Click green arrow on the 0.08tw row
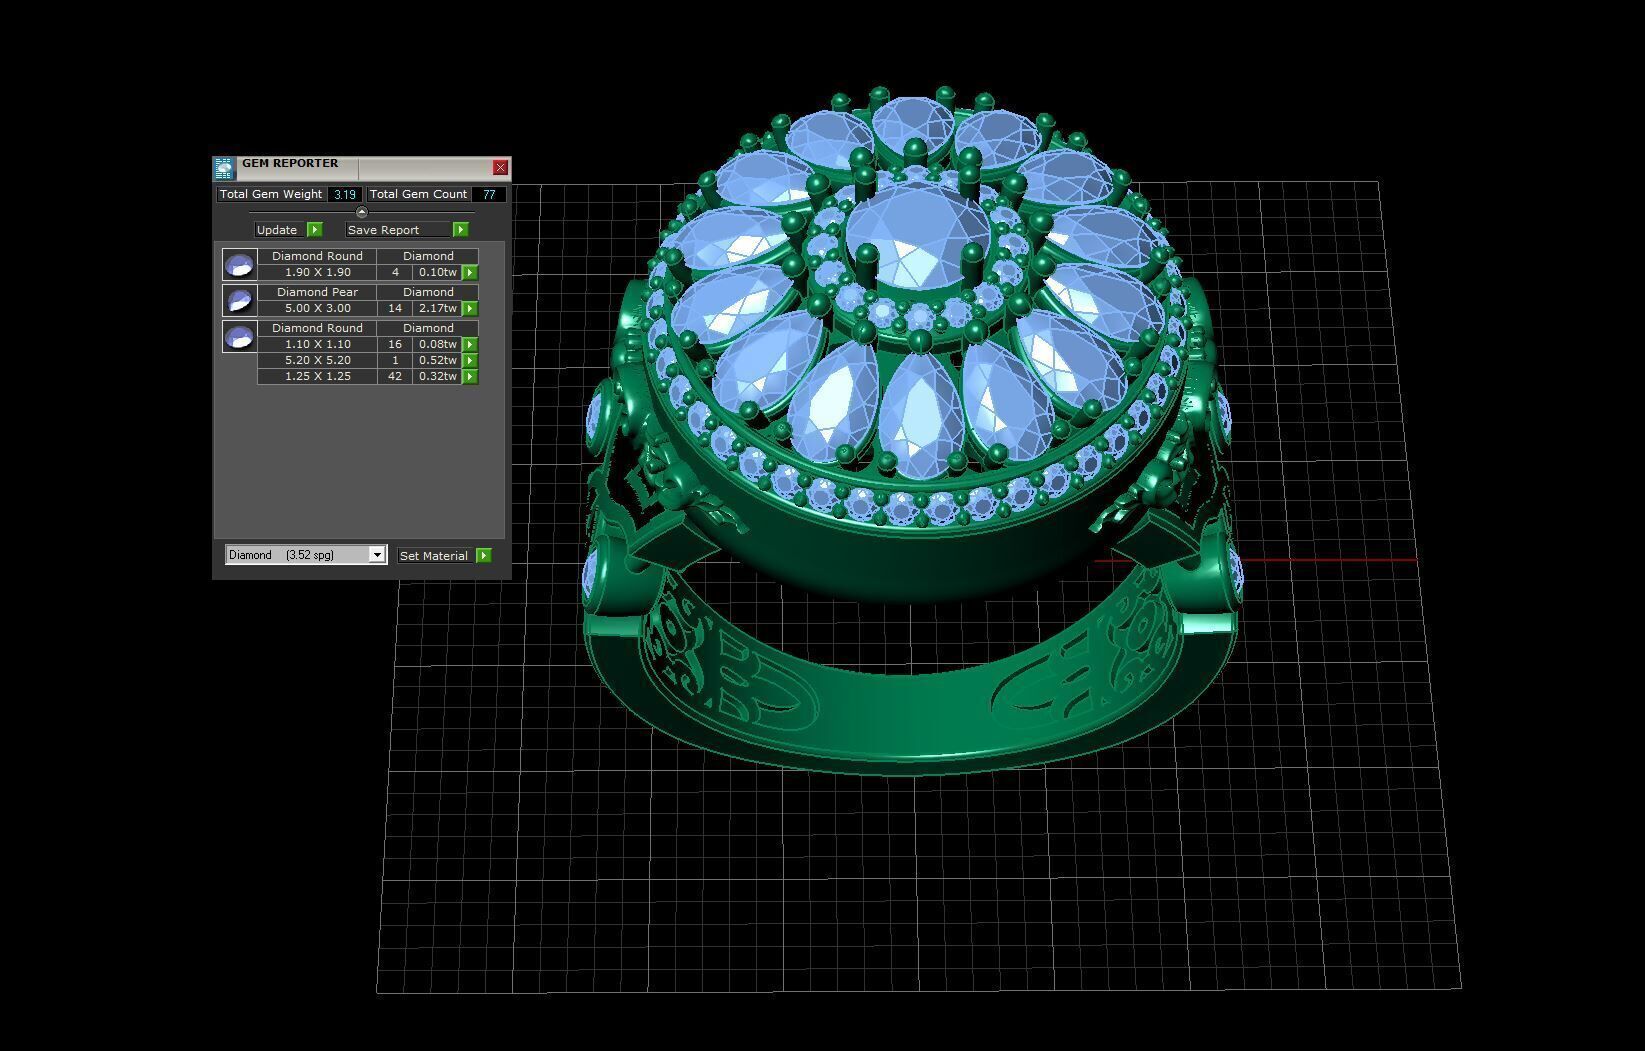Viewport: 1645px width, 1051px height. (x=470, y=344)
